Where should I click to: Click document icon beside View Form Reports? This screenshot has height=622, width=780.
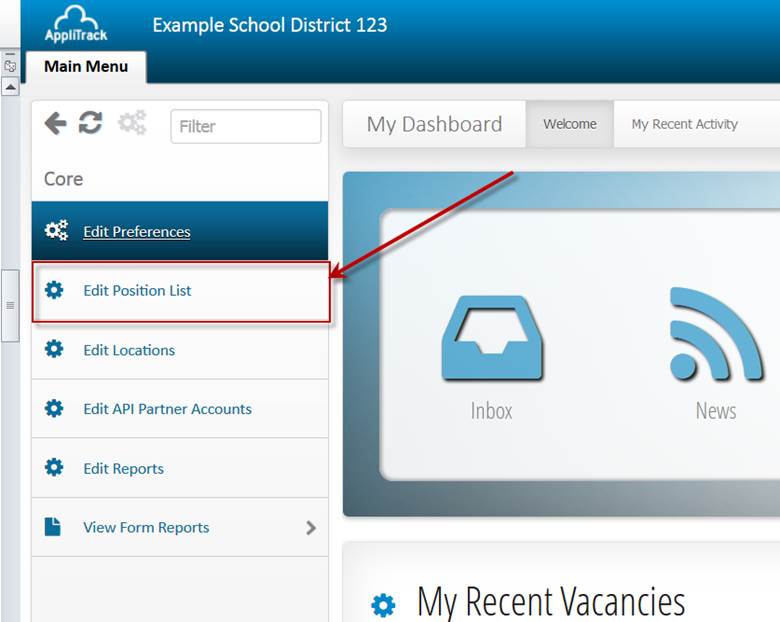click(53, 527)
